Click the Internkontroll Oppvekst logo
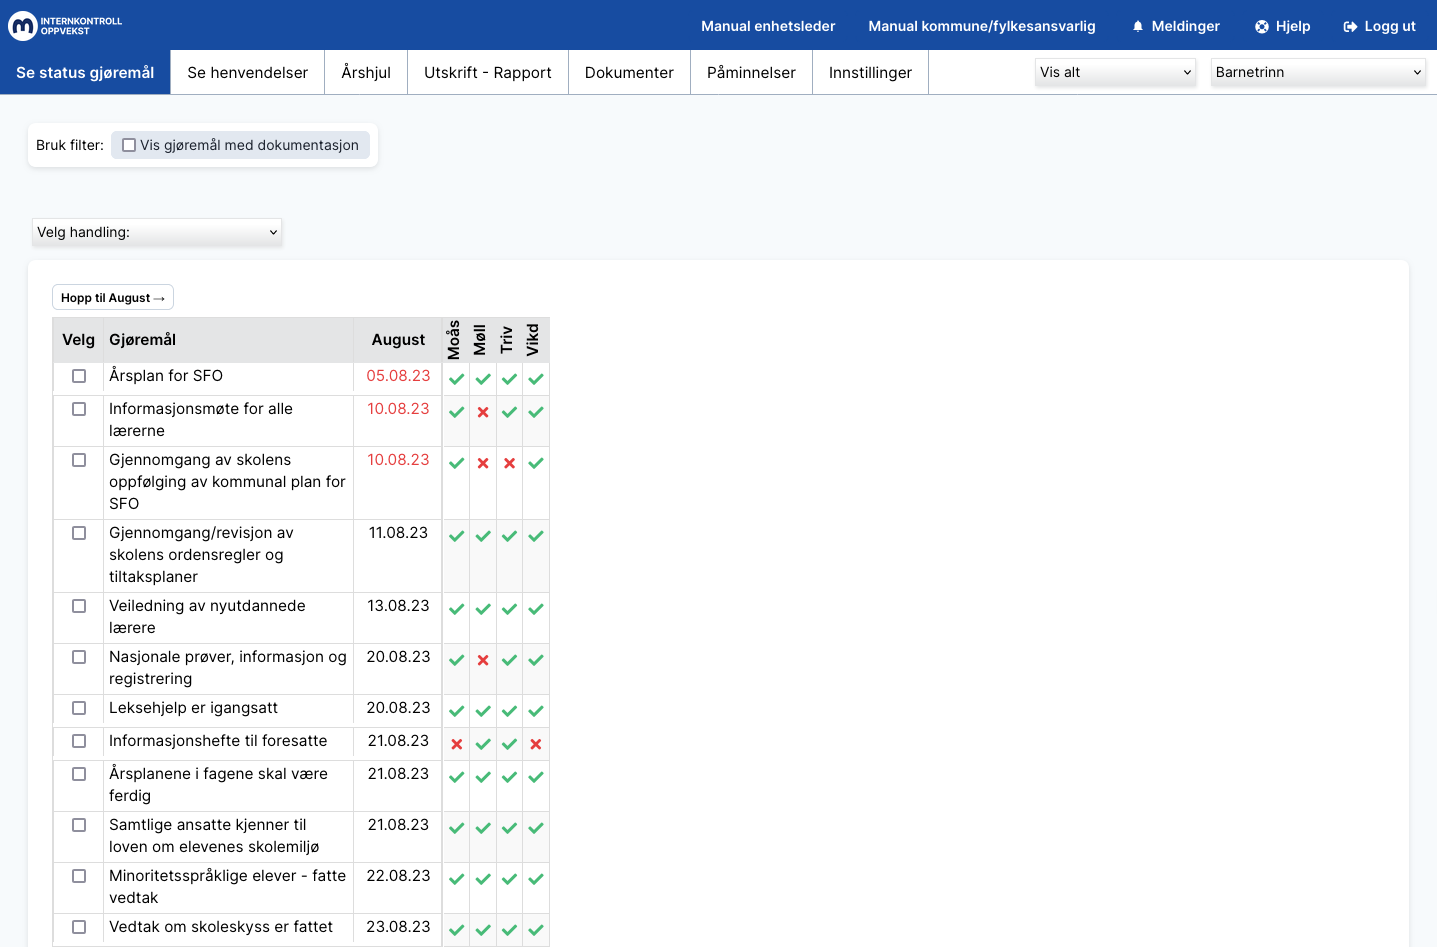Viewport: 1437px width, 947px height. pyautogui.click(x=65, y=26)
